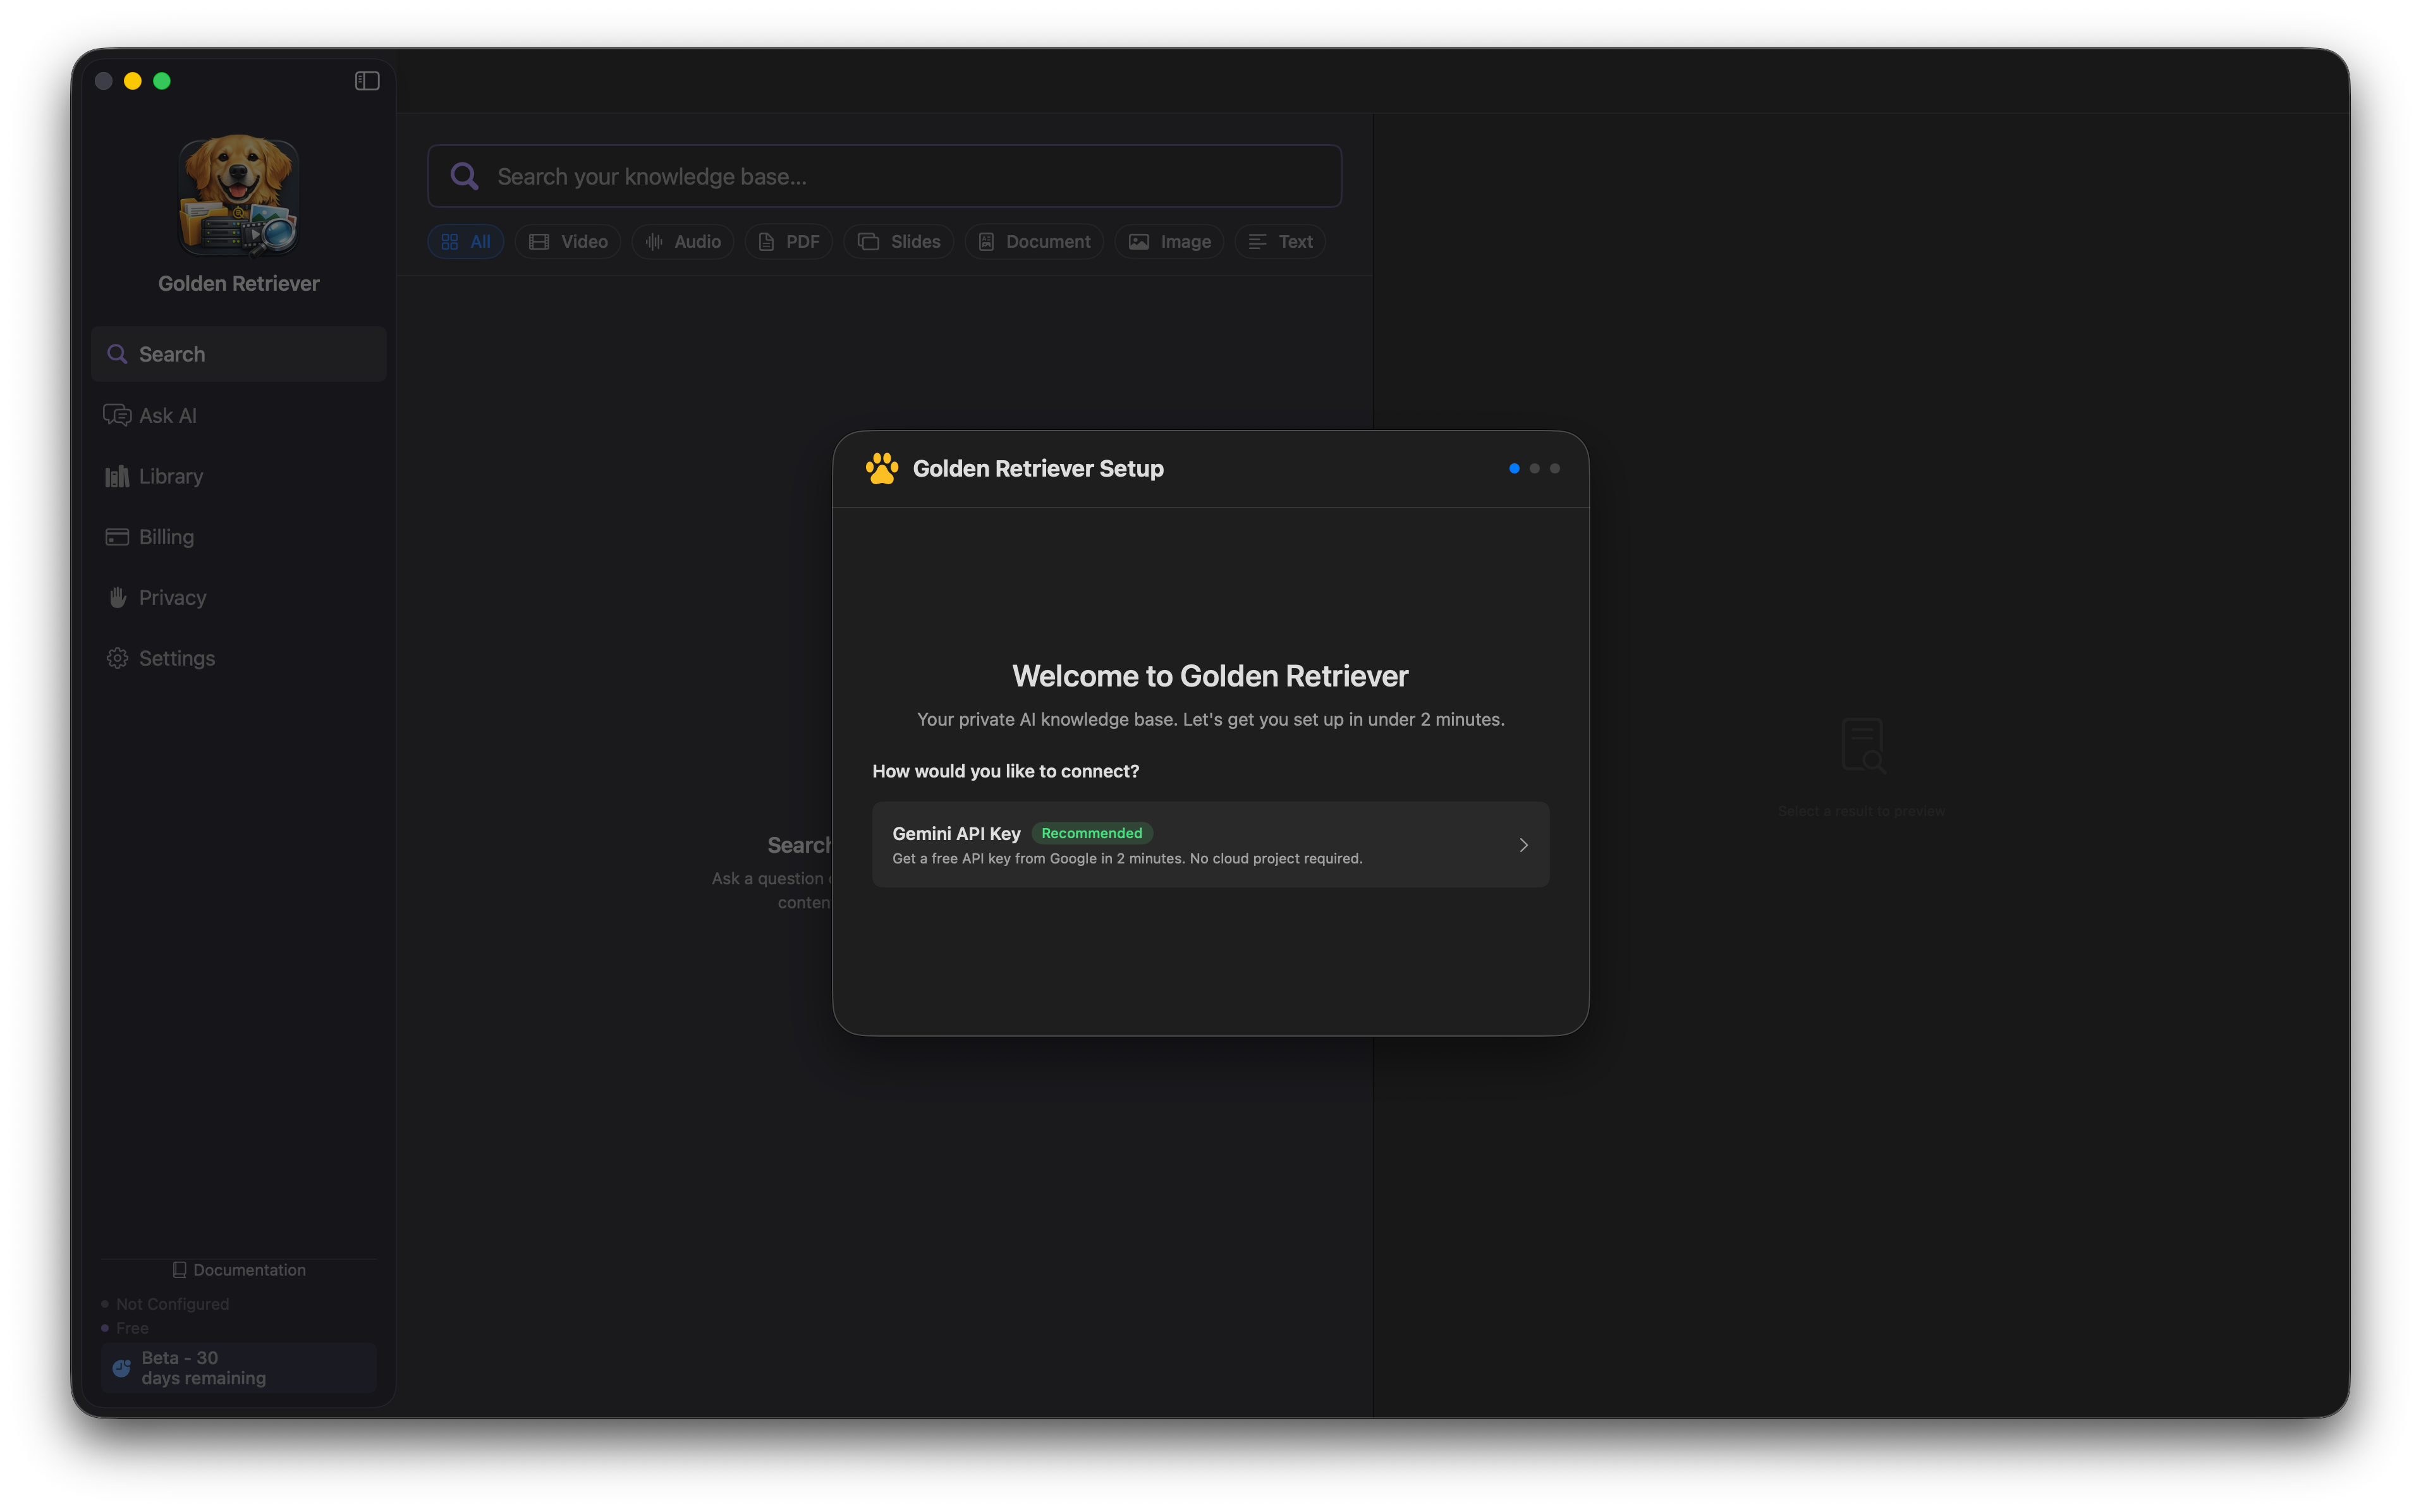Select the third setup step dot
The image size is (2421, 1512).
(x=1554, y=468)
